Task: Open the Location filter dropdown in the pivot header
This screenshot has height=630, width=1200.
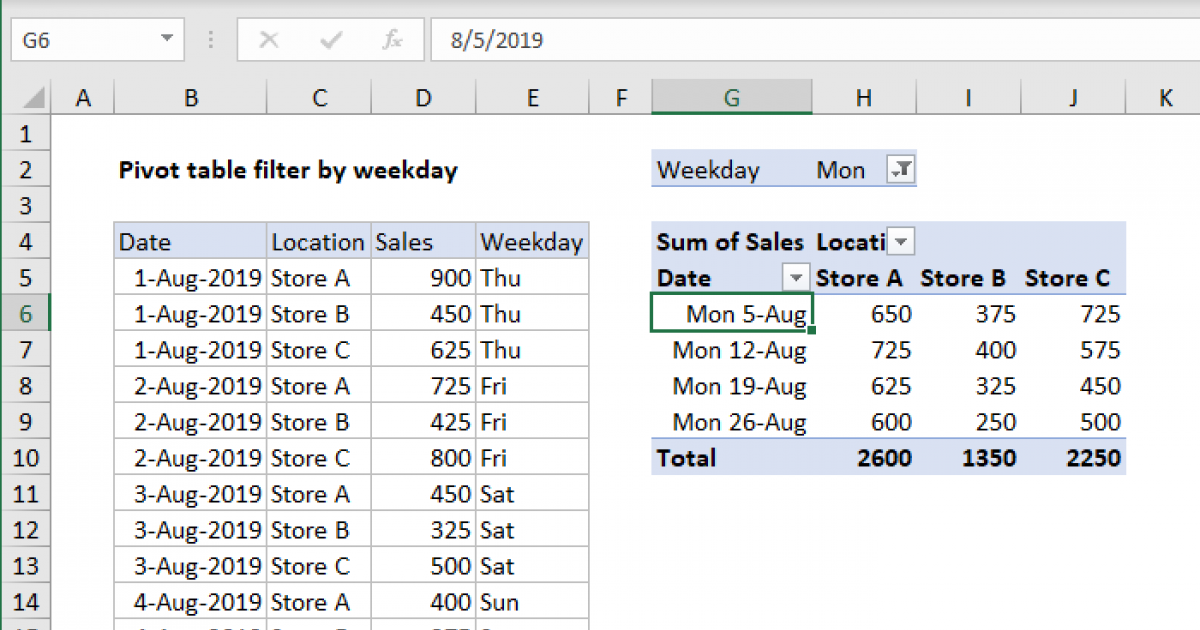Action: [901, 241]
